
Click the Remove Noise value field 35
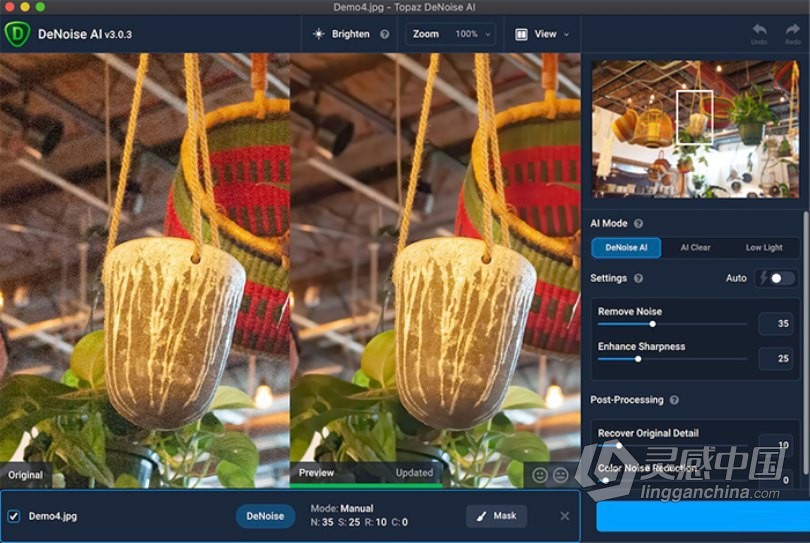tap(776, 323)
